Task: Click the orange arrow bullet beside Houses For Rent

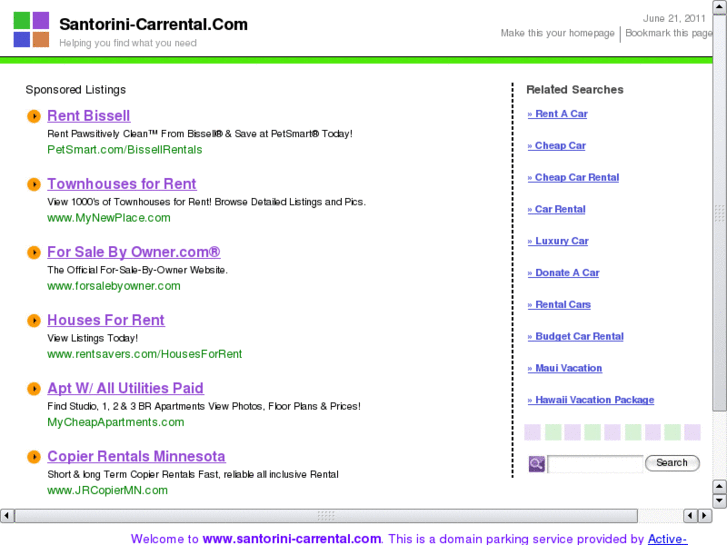Action: [34, 321]
